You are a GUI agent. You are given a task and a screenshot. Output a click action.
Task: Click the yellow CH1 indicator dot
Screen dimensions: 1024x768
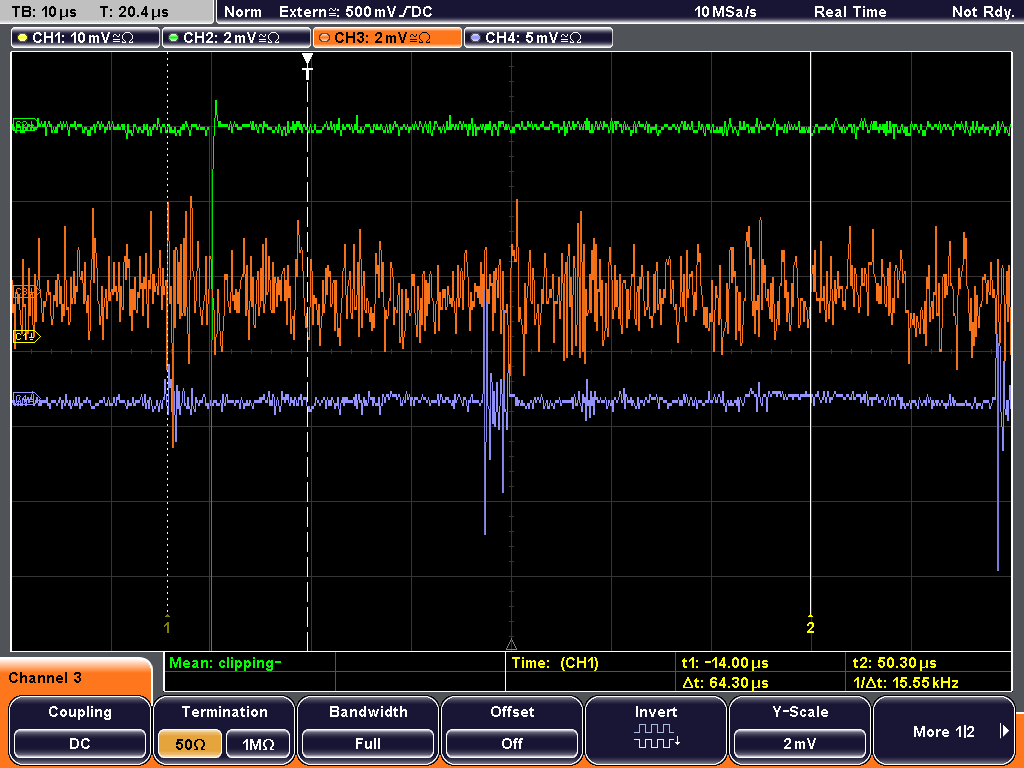[23, 38]
